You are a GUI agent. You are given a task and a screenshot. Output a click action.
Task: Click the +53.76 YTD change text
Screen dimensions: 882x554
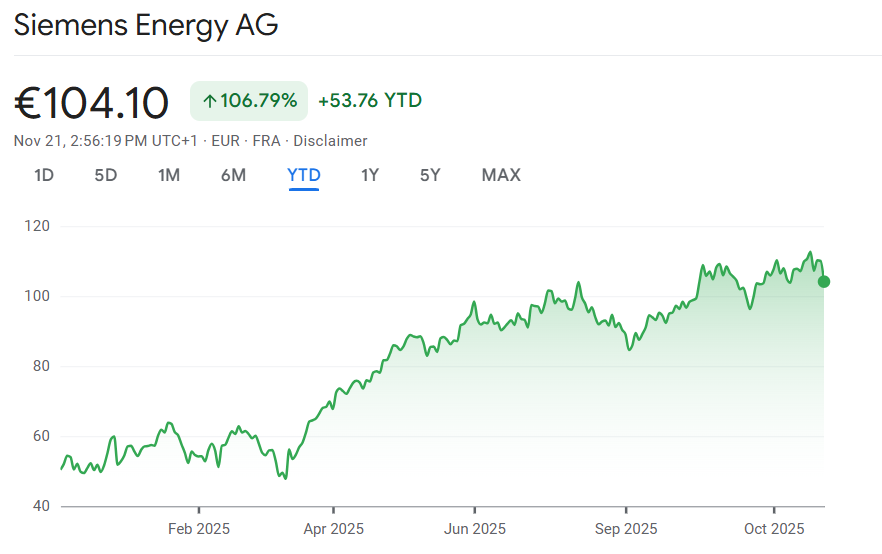click(x=370, y=100)
